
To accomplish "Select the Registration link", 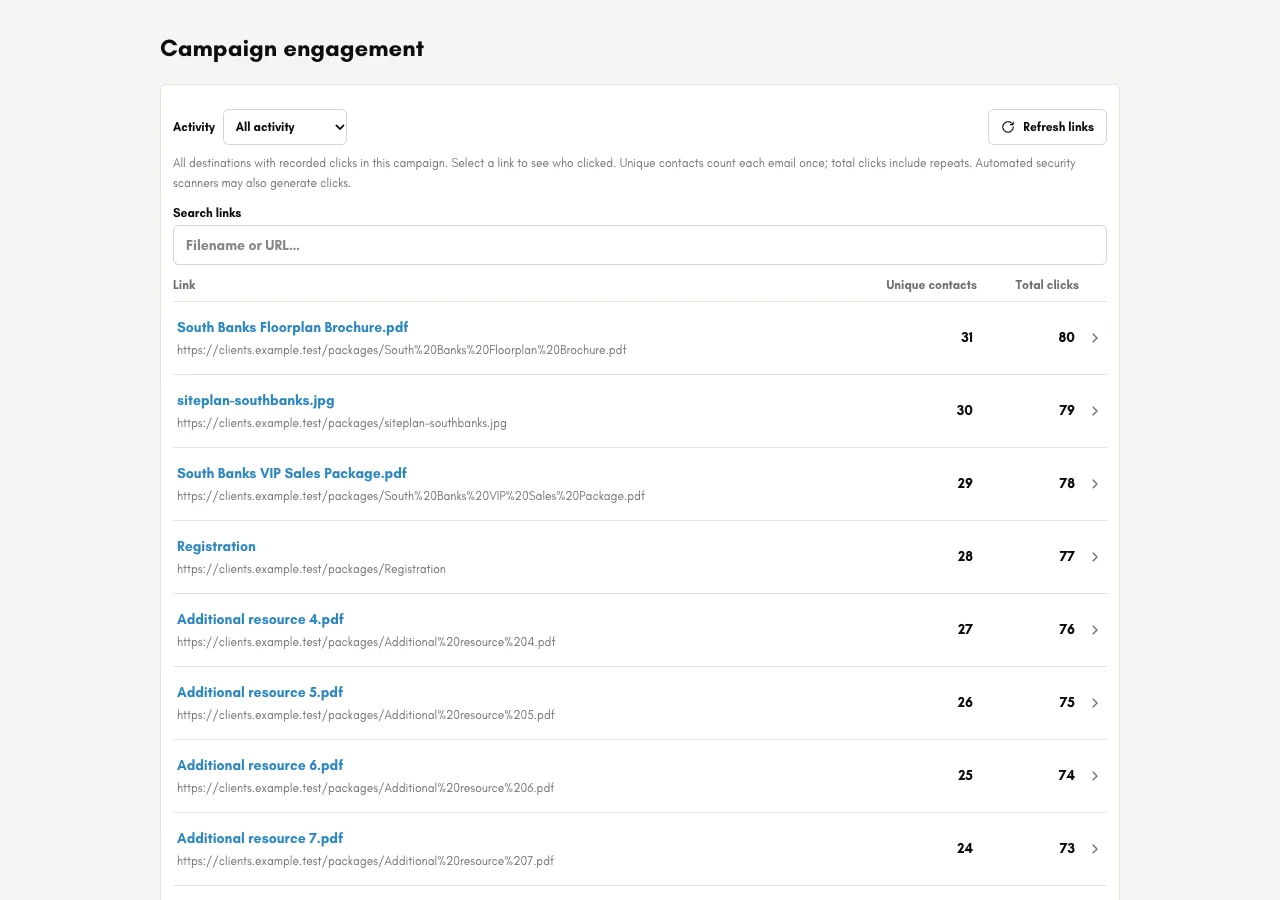I will [216, 546].
